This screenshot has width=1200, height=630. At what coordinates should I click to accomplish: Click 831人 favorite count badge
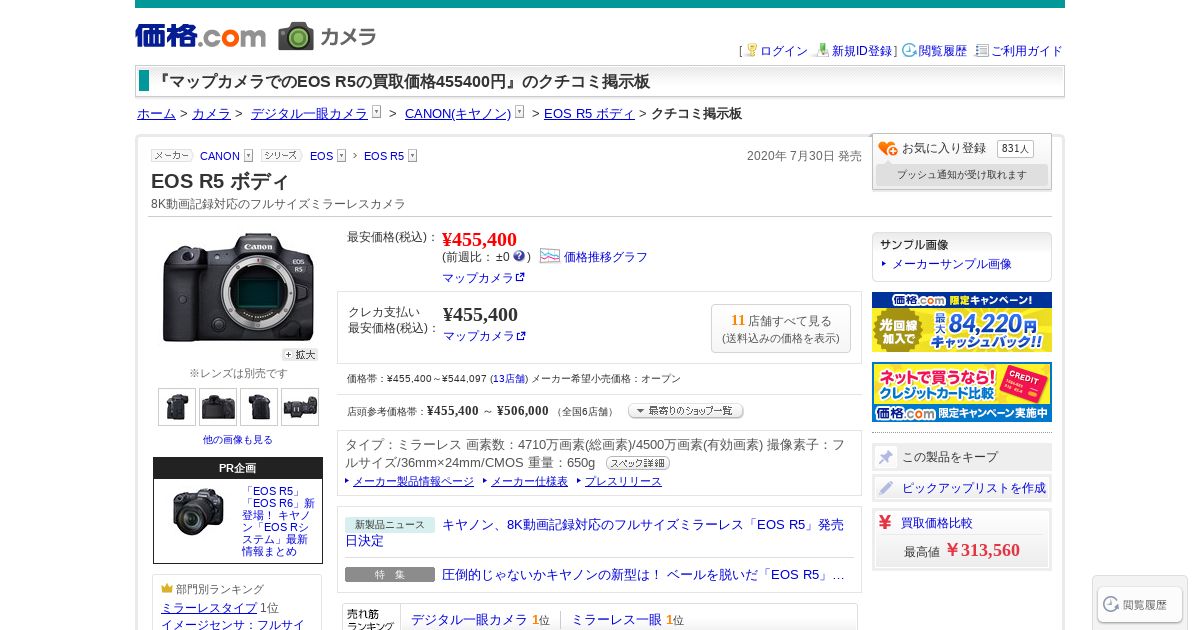(1015, 149)
